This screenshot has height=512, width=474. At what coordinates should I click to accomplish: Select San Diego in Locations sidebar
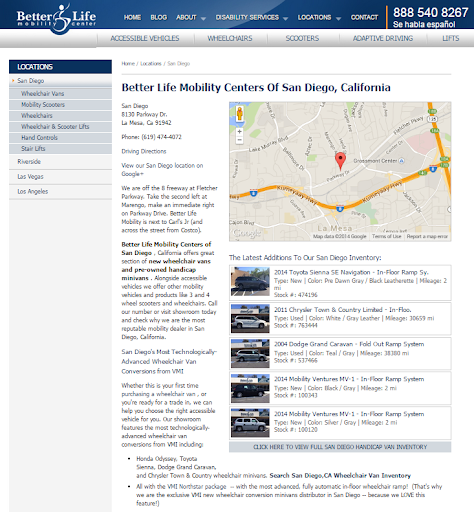[x=60, y=81]
